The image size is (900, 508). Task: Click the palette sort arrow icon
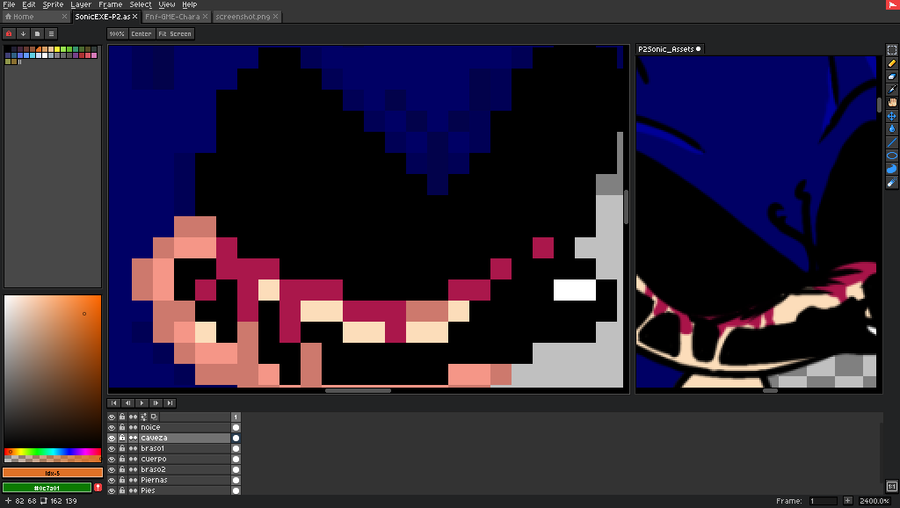23,34
